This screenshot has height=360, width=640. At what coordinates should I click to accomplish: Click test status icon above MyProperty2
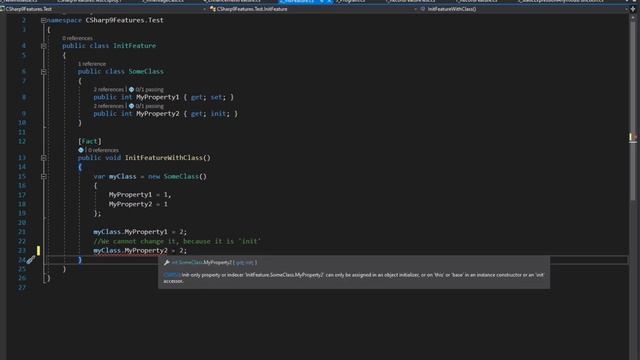[131, 106]
